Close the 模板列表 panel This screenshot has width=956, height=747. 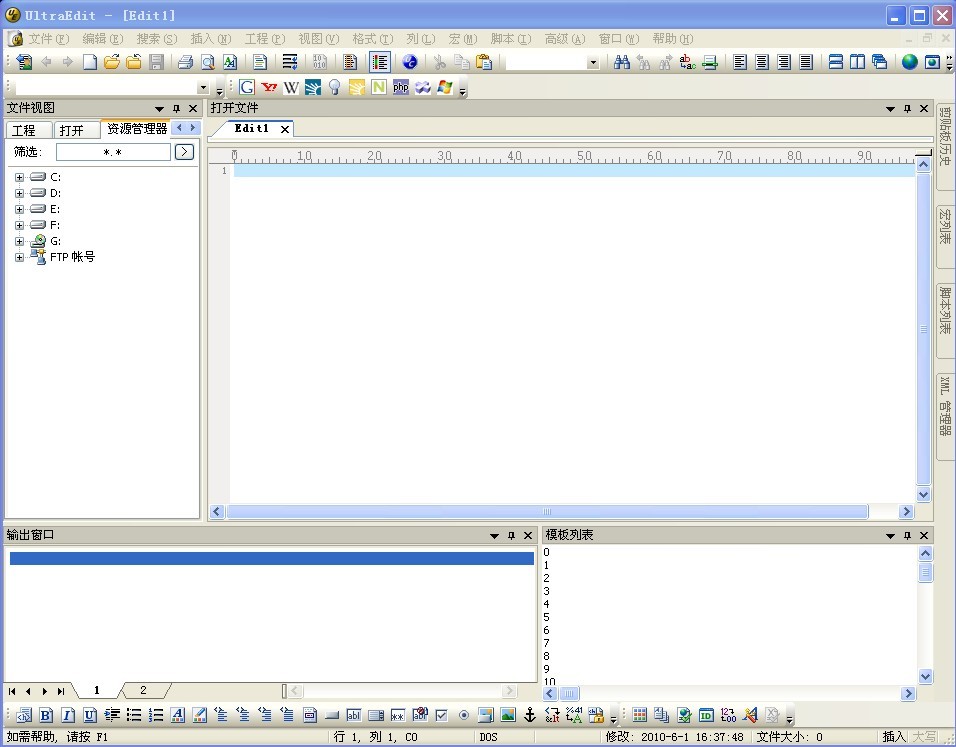click(x=924, y=535)
